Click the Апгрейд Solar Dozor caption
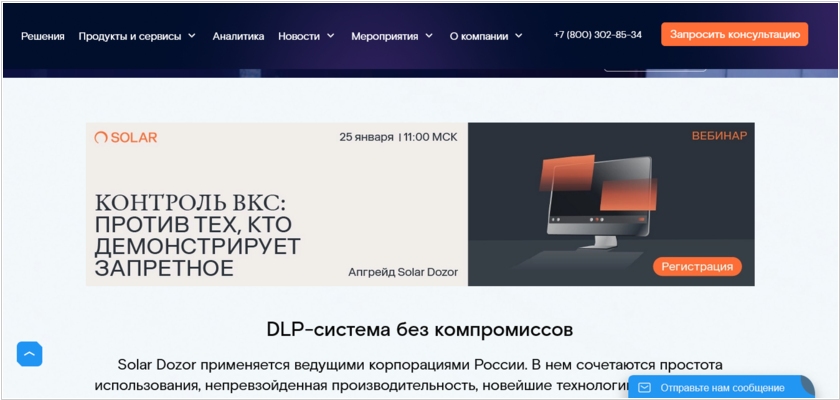This screenshot has width=840, height=400. [x=403, y=272]
